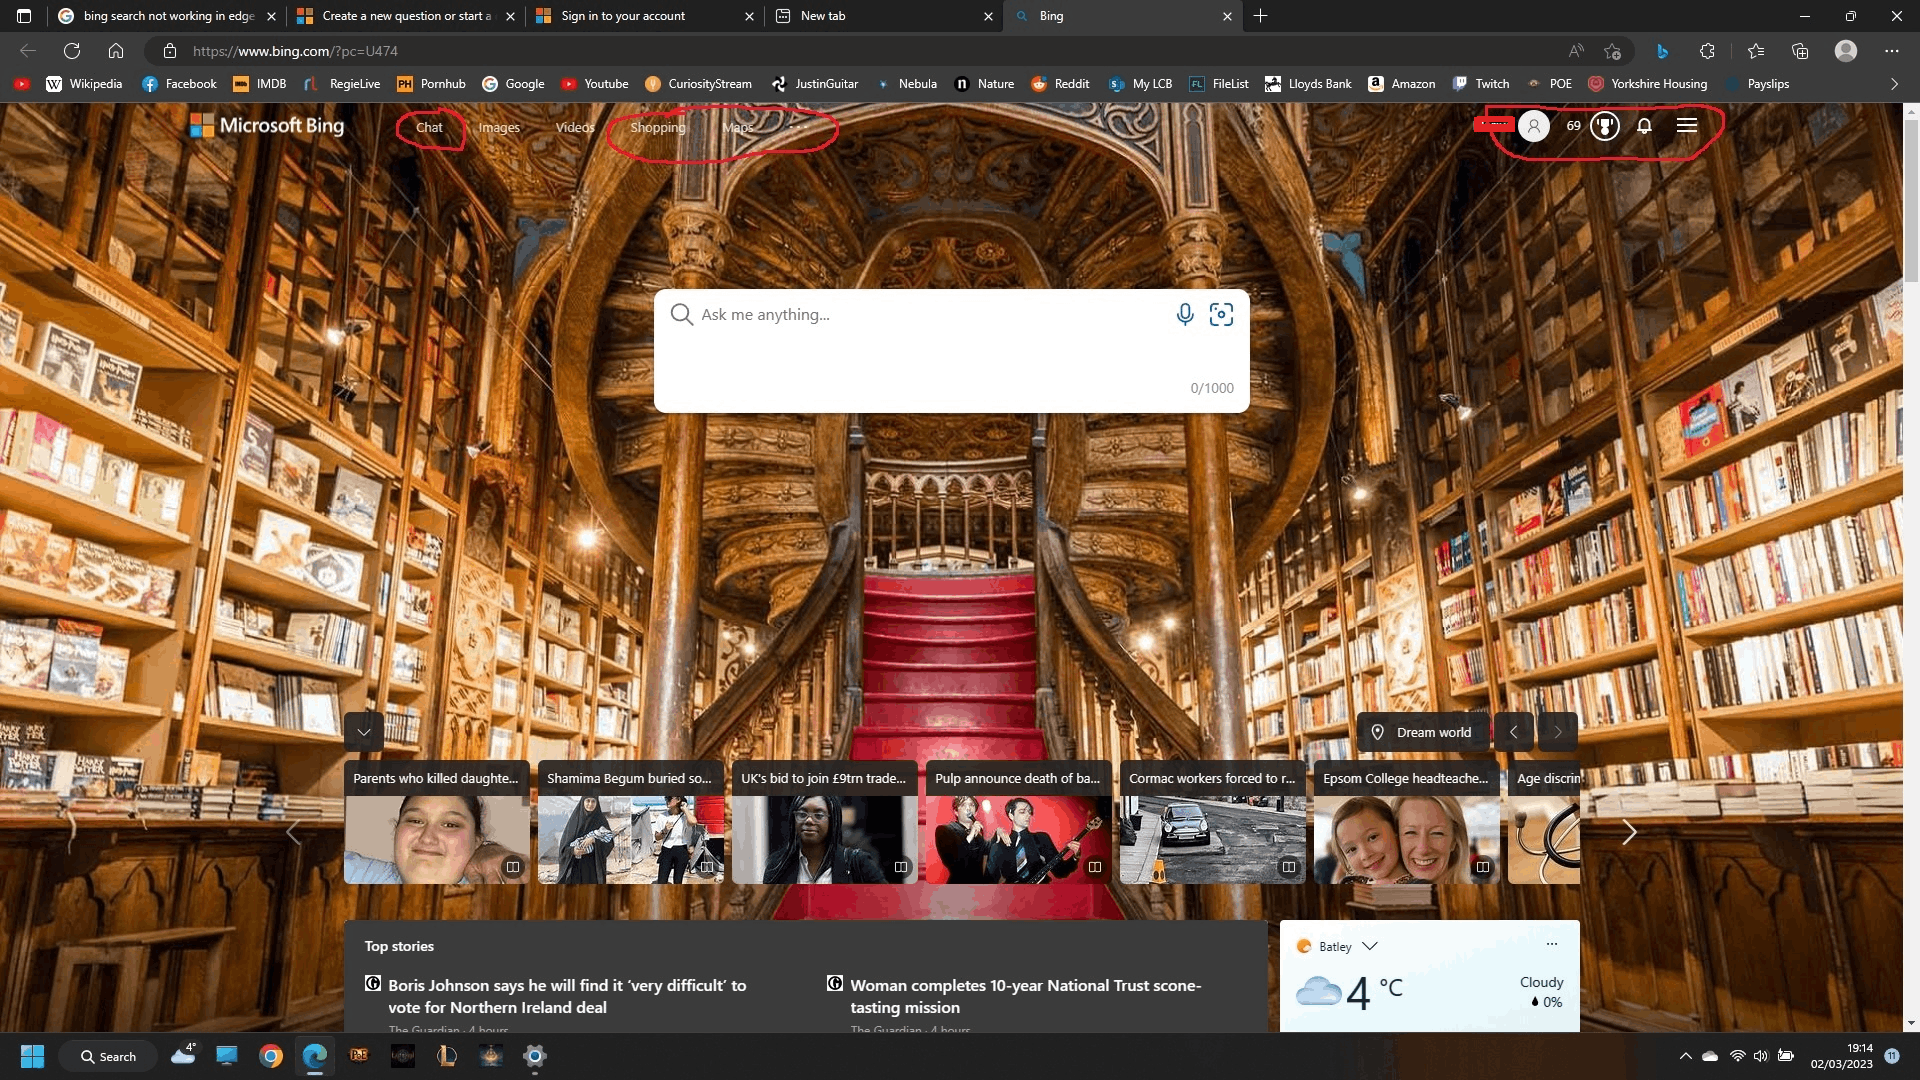
Task: Open Microsoft Rewards trophy icon
Action: 1605,126
